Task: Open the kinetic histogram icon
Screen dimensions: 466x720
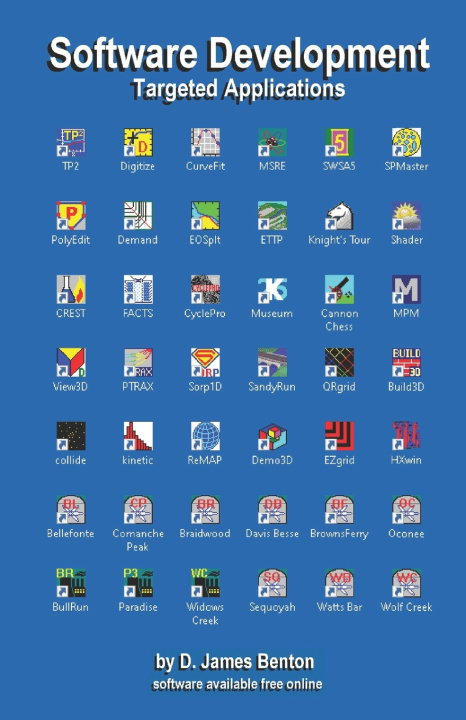Action: pyautogui.click(x=138, y=436)
